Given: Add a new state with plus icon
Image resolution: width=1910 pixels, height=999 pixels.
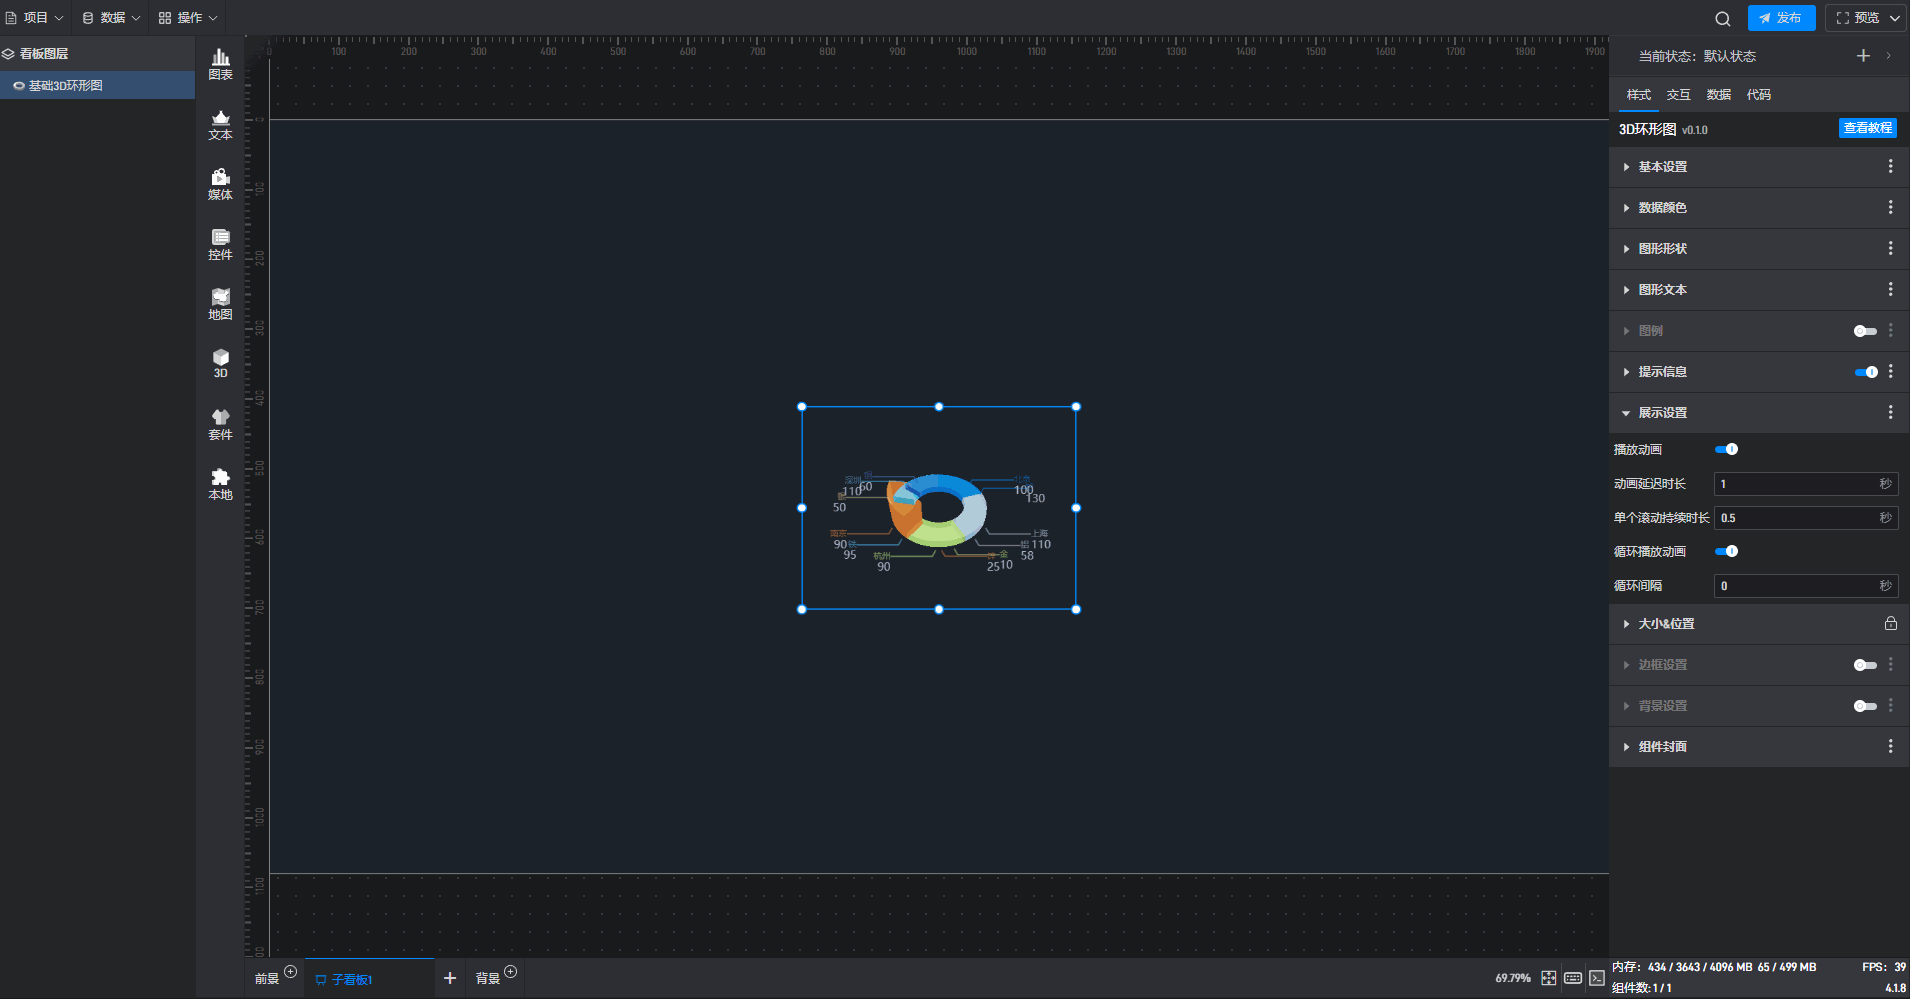Looking at the screenshot, I should pyautogui.click(x=1863, y=56).
